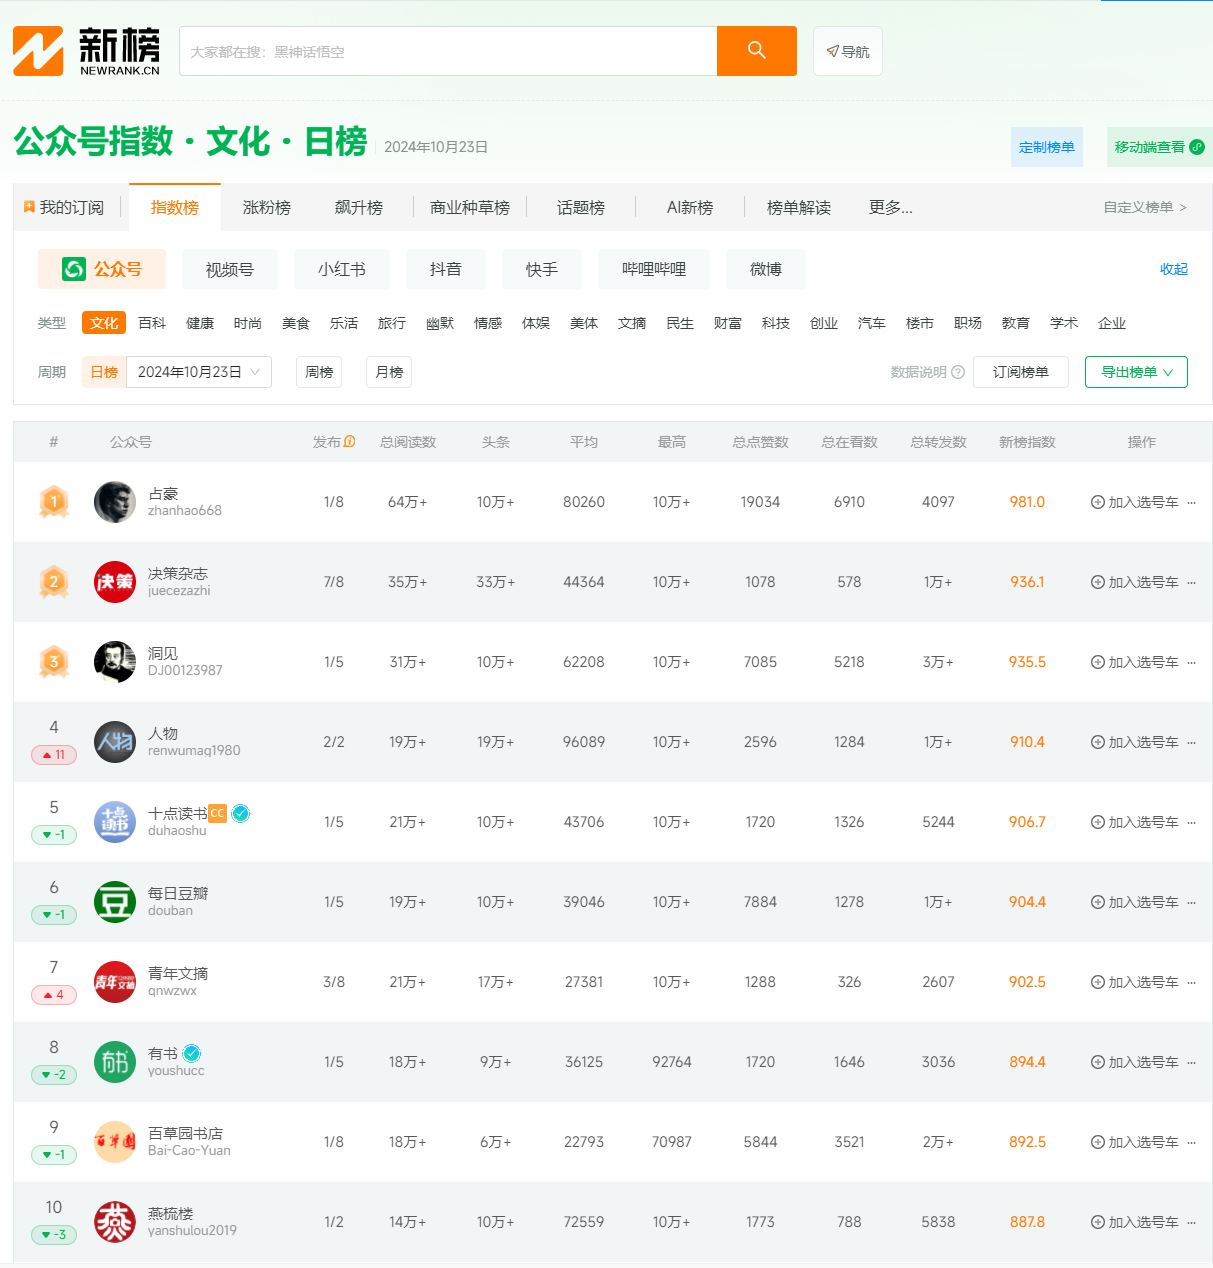Open the 榜单解读 tab
The width and height of the screenshot is (1213, 1268).
799,207
